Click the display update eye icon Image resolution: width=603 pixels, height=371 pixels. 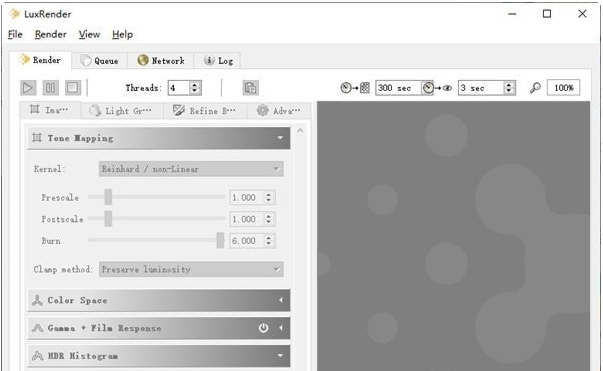[447, 88]
